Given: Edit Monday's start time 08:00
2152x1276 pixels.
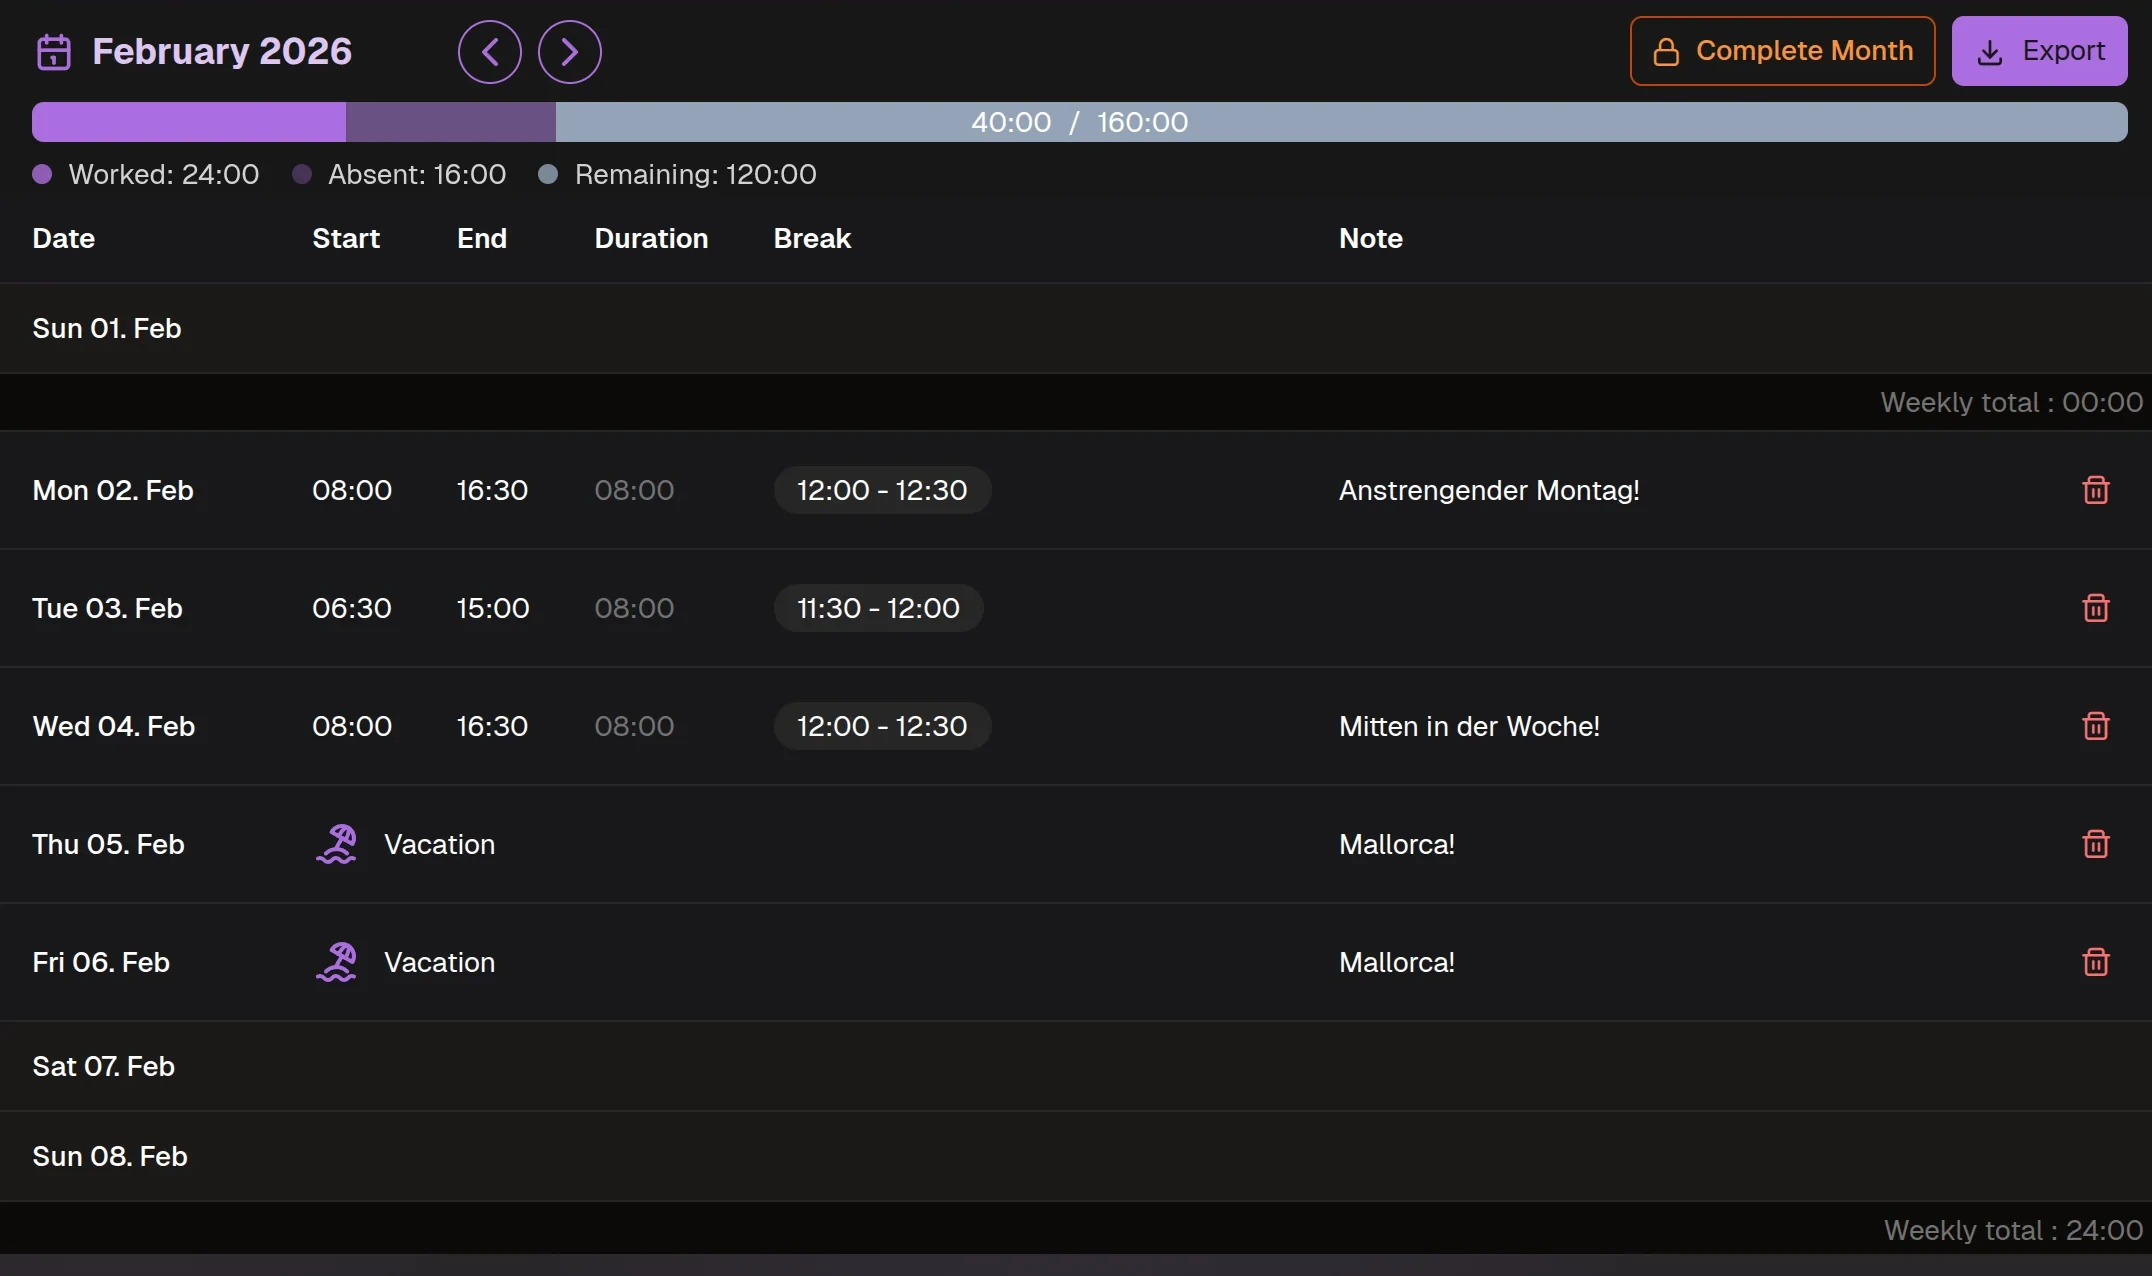Looking at the screenshot, I should click(x=352, y=490).
